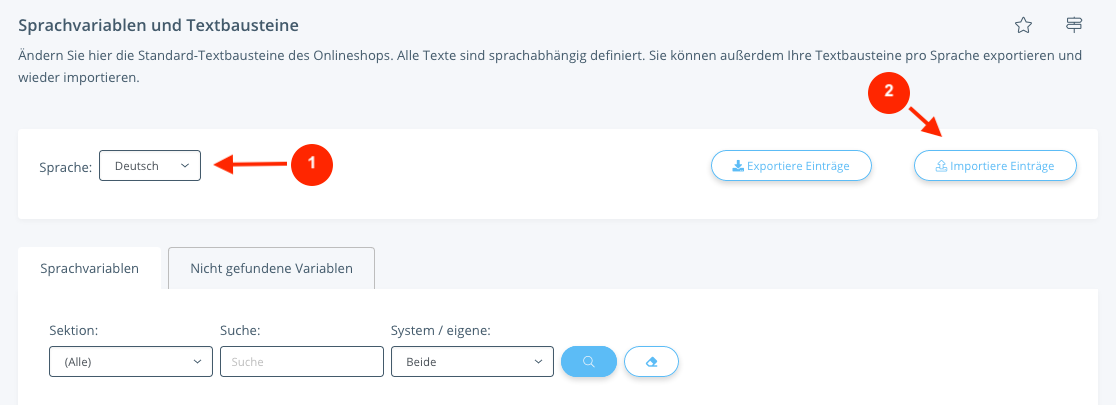Click Exportiere Einträge button
The image size is (1116, 405).
point(791,166)
